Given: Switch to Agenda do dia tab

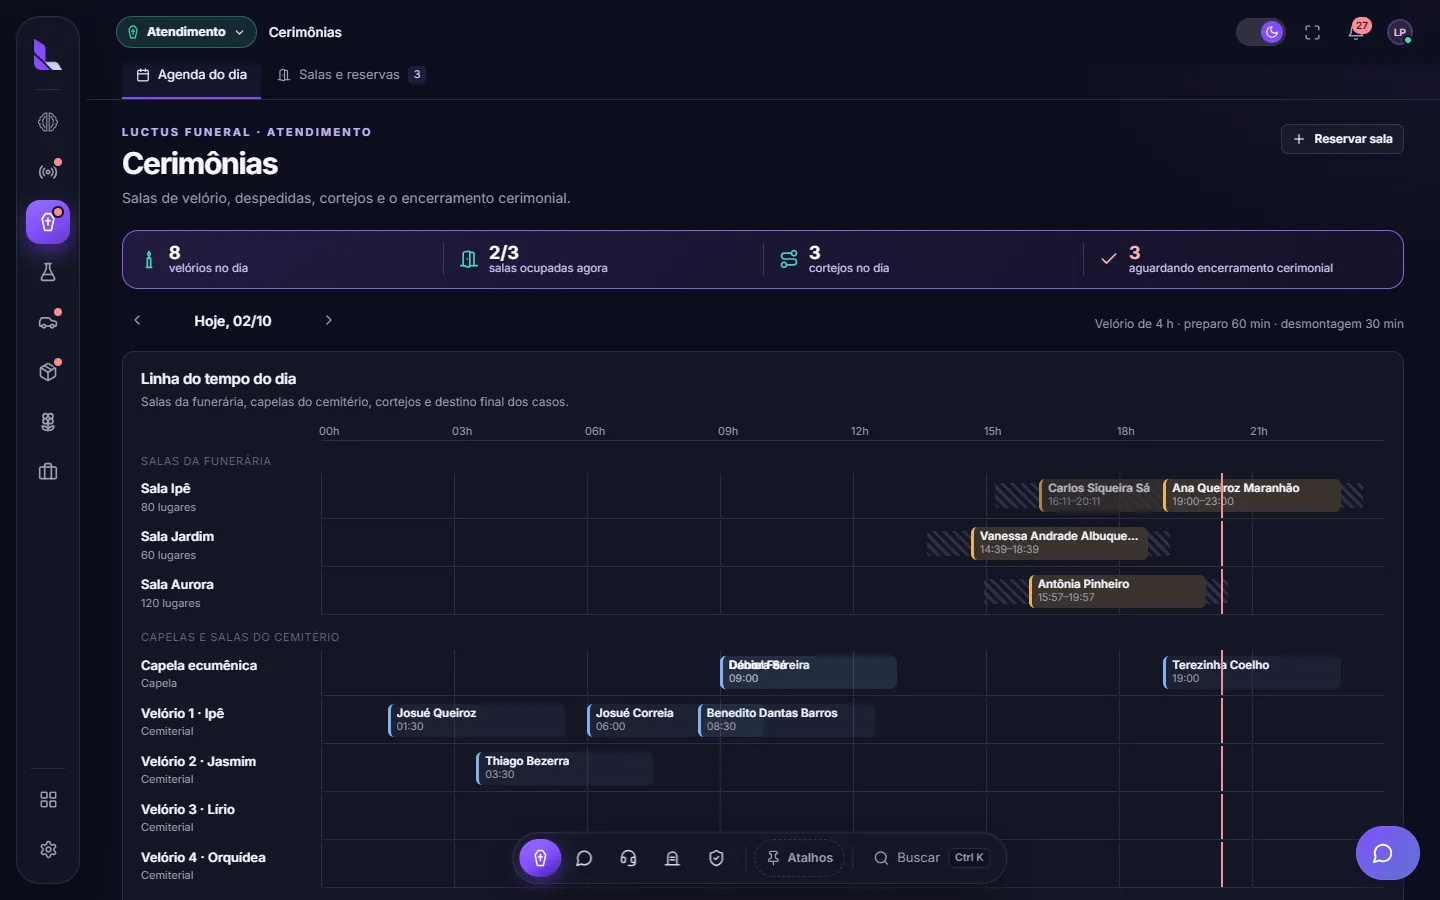Looking at the screenshot, I should pyautogui.click(x=191, y=75).
